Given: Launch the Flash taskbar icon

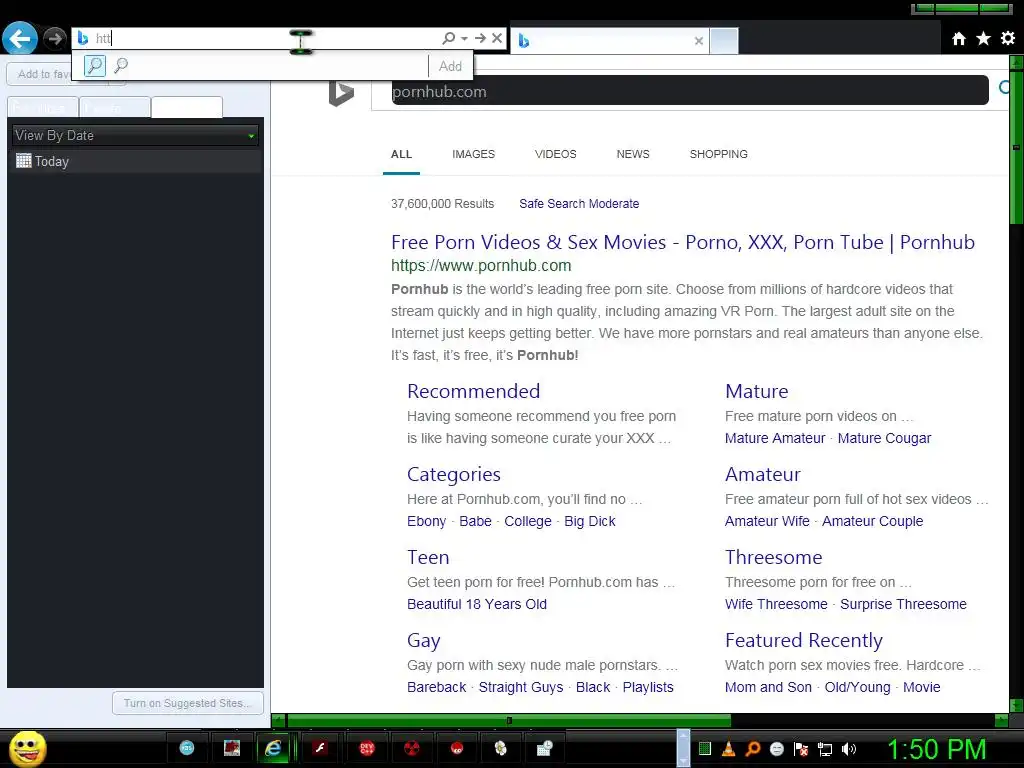Looking at the screenshot, I should (319, 748).
